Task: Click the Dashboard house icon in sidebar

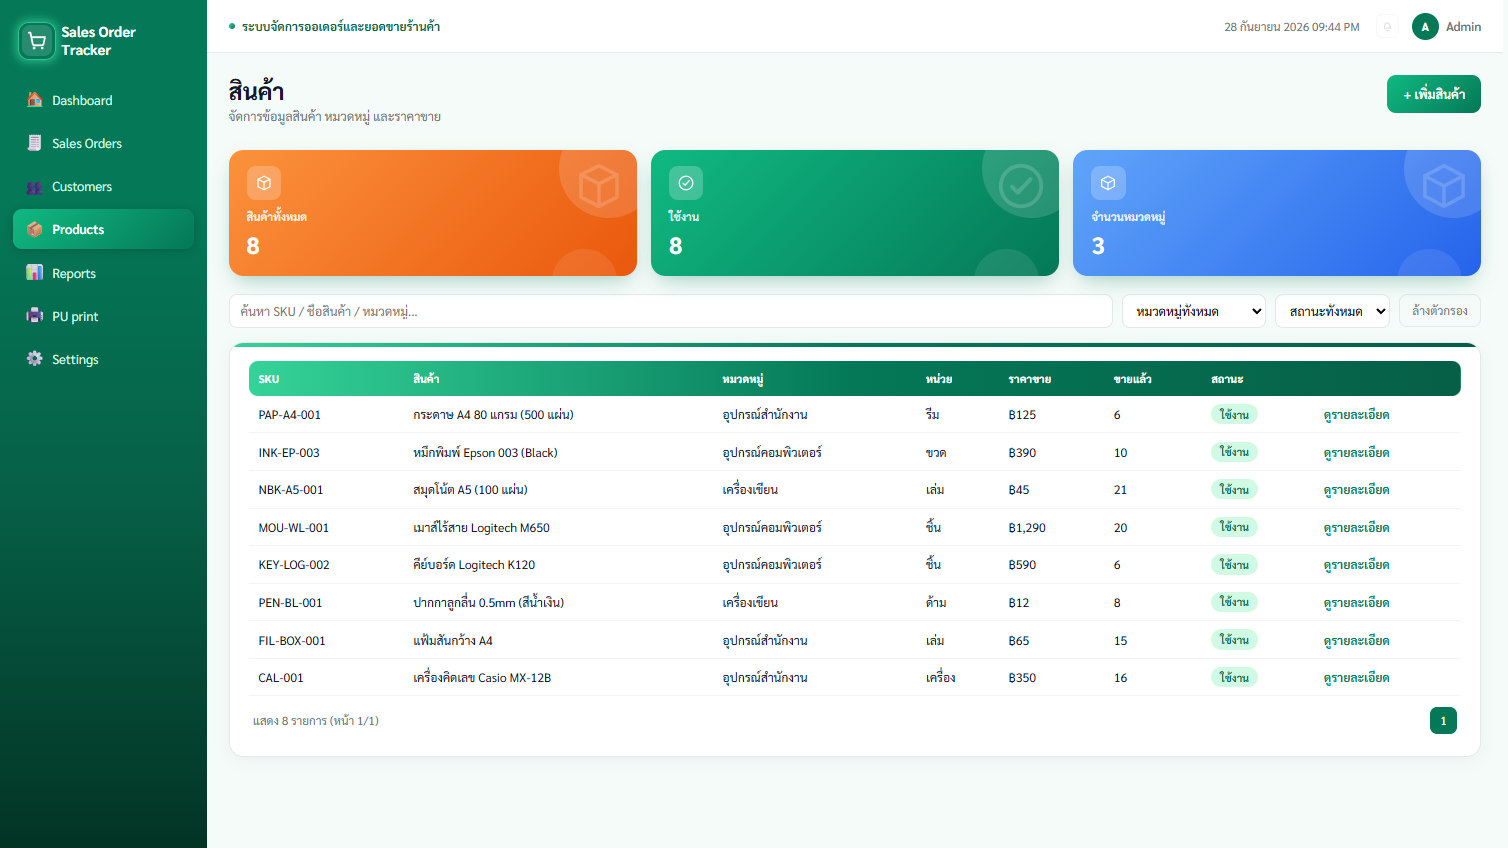Action: click(35, 100)
